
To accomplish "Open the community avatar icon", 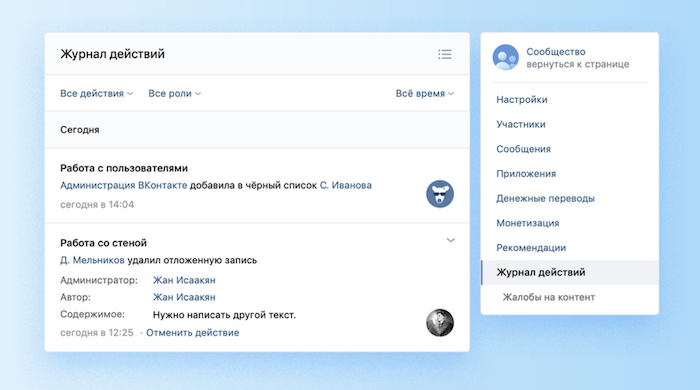I will pyautogui.click(x=505, y=57).
